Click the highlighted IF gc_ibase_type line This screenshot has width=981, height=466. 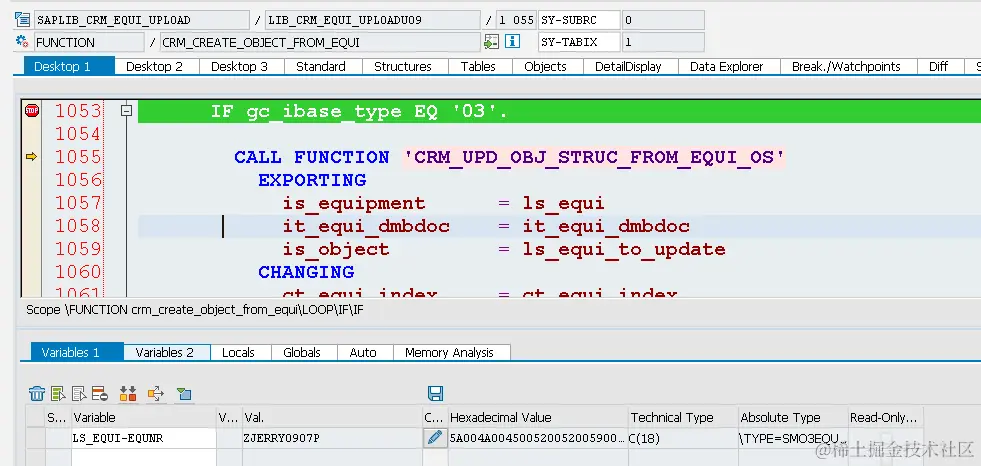pyautogui.click(x=559, y=111)
